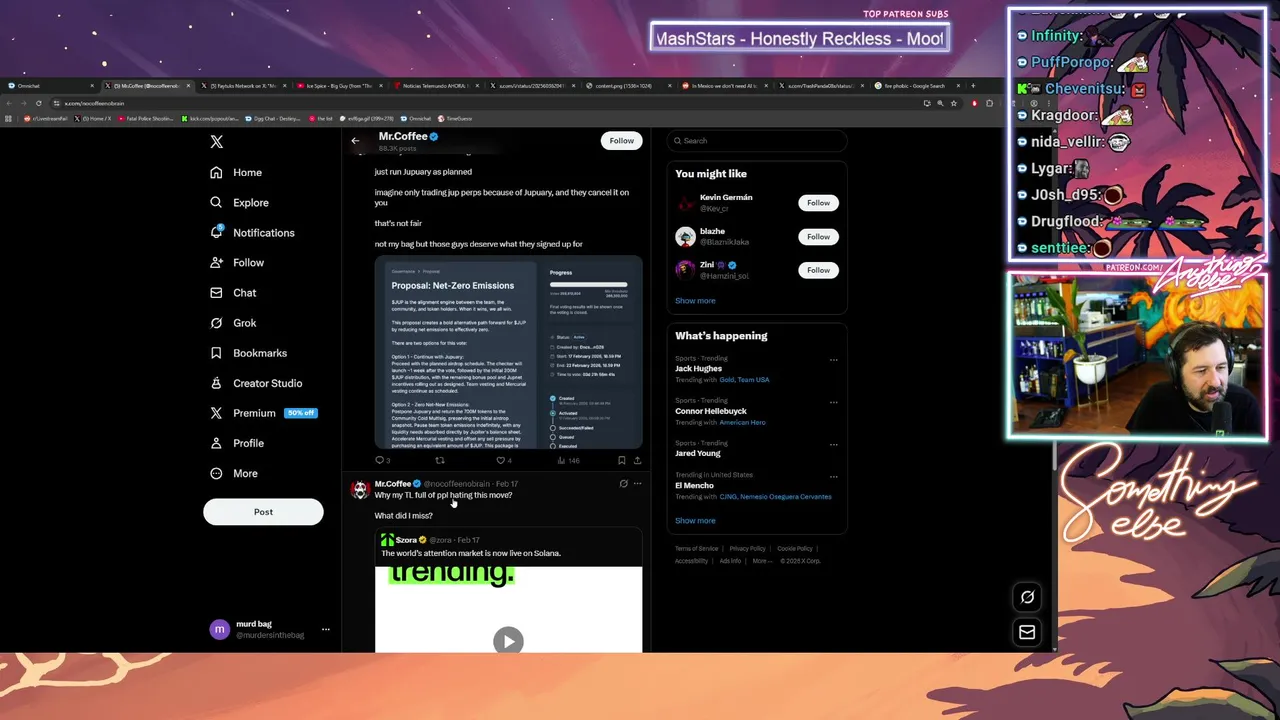1280x720 pixels.
Task: Bookmark the Jupuary tweet
Action: (x=621, y=460)
